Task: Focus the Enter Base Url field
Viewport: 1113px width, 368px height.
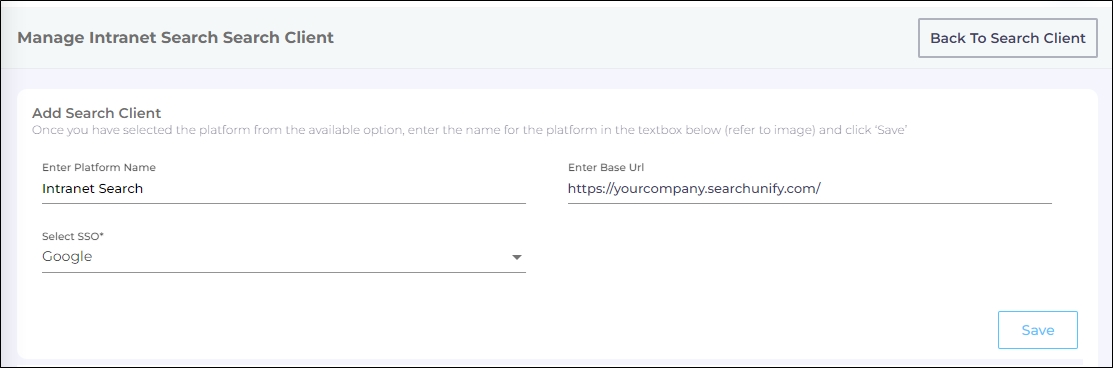Action: pyautogui.click(x=809, y=189)
